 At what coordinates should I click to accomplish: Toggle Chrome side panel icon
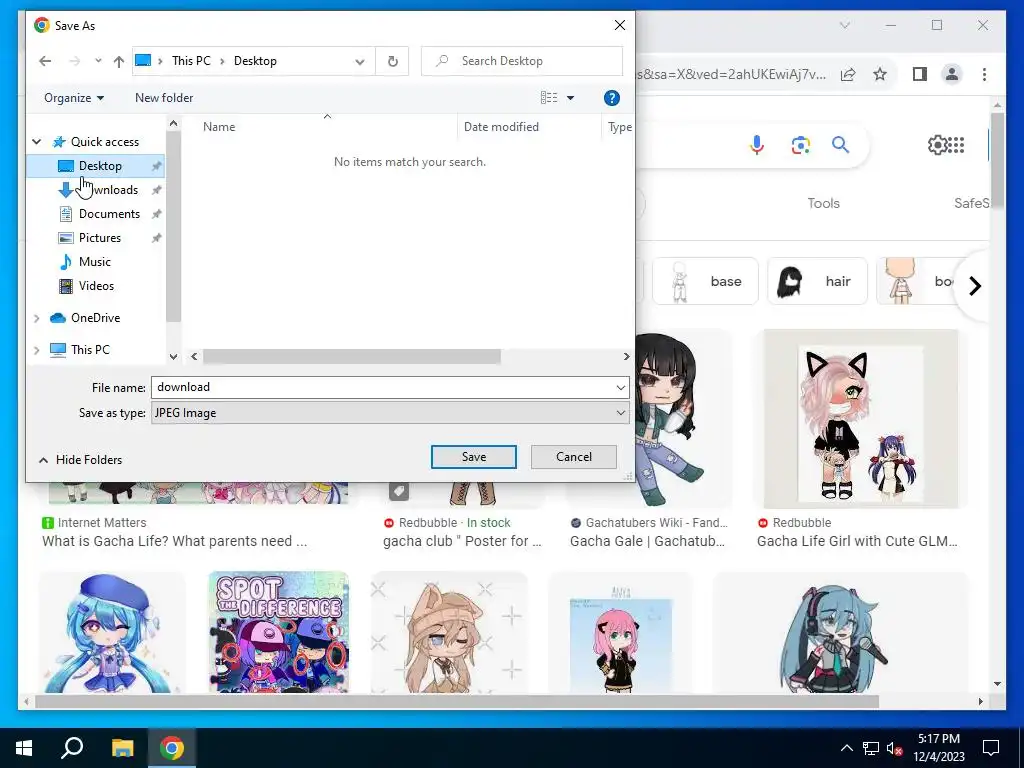click(920, 74)
